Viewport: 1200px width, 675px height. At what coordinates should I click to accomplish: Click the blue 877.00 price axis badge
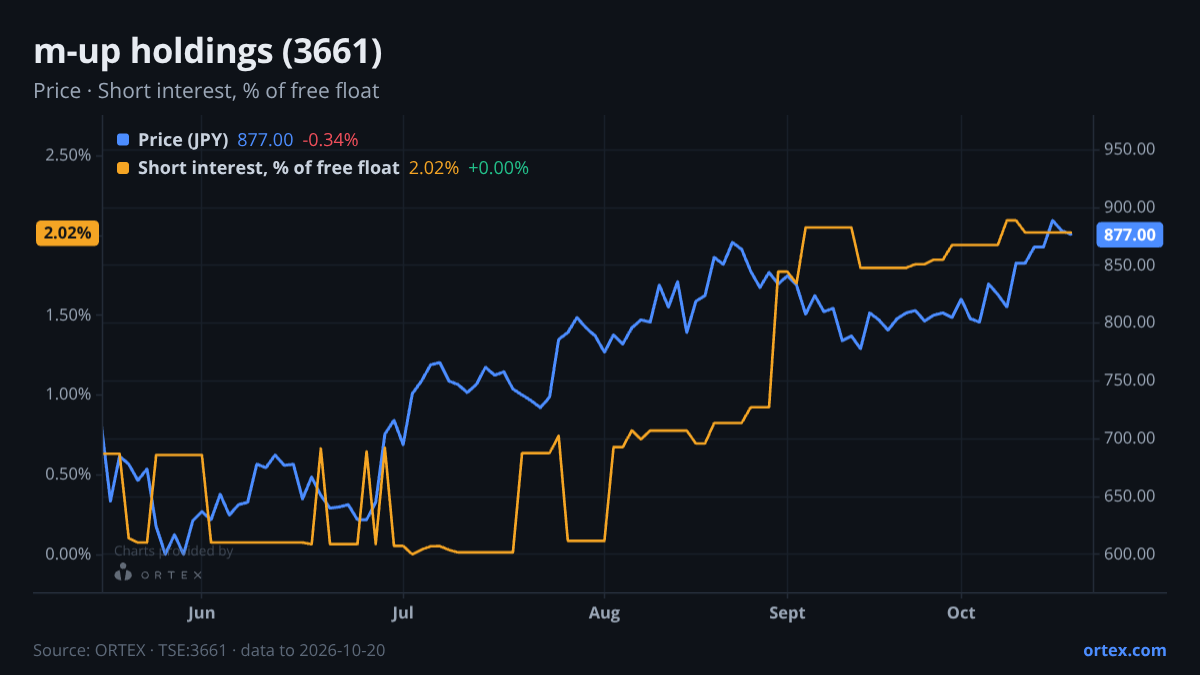1130,235
